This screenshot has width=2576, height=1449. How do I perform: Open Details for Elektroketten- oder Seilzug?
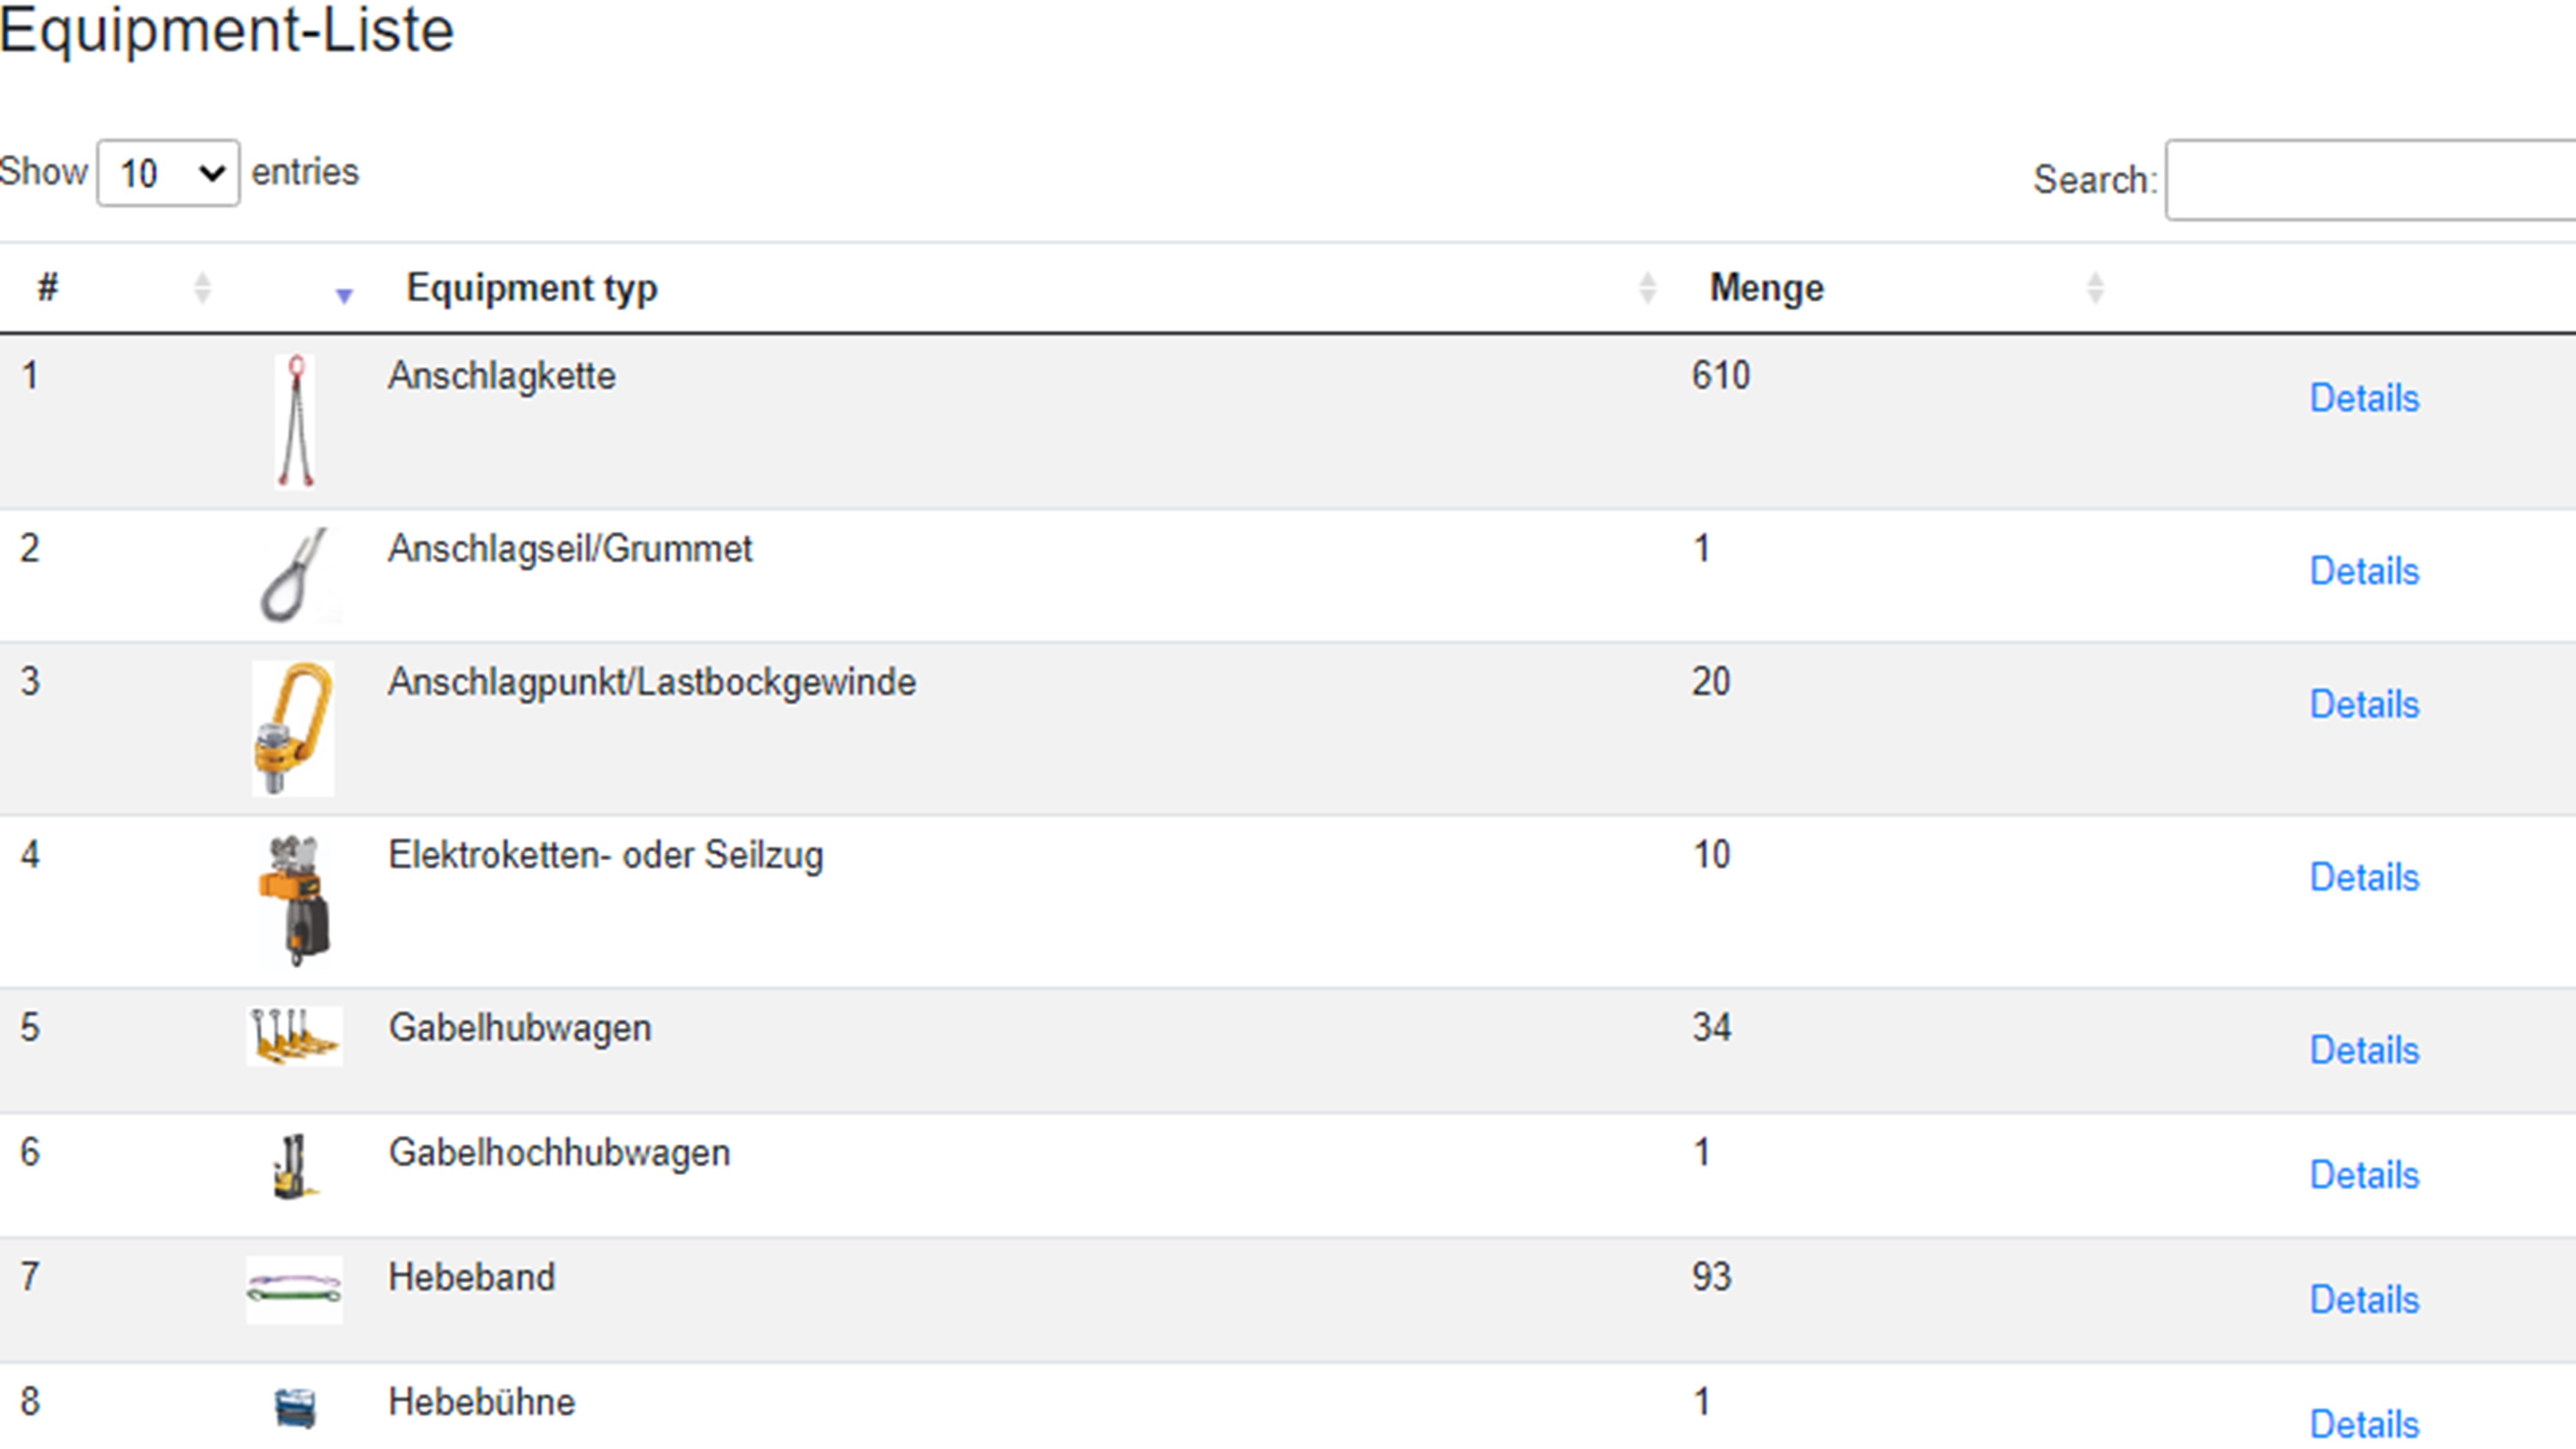point(2364,877)
